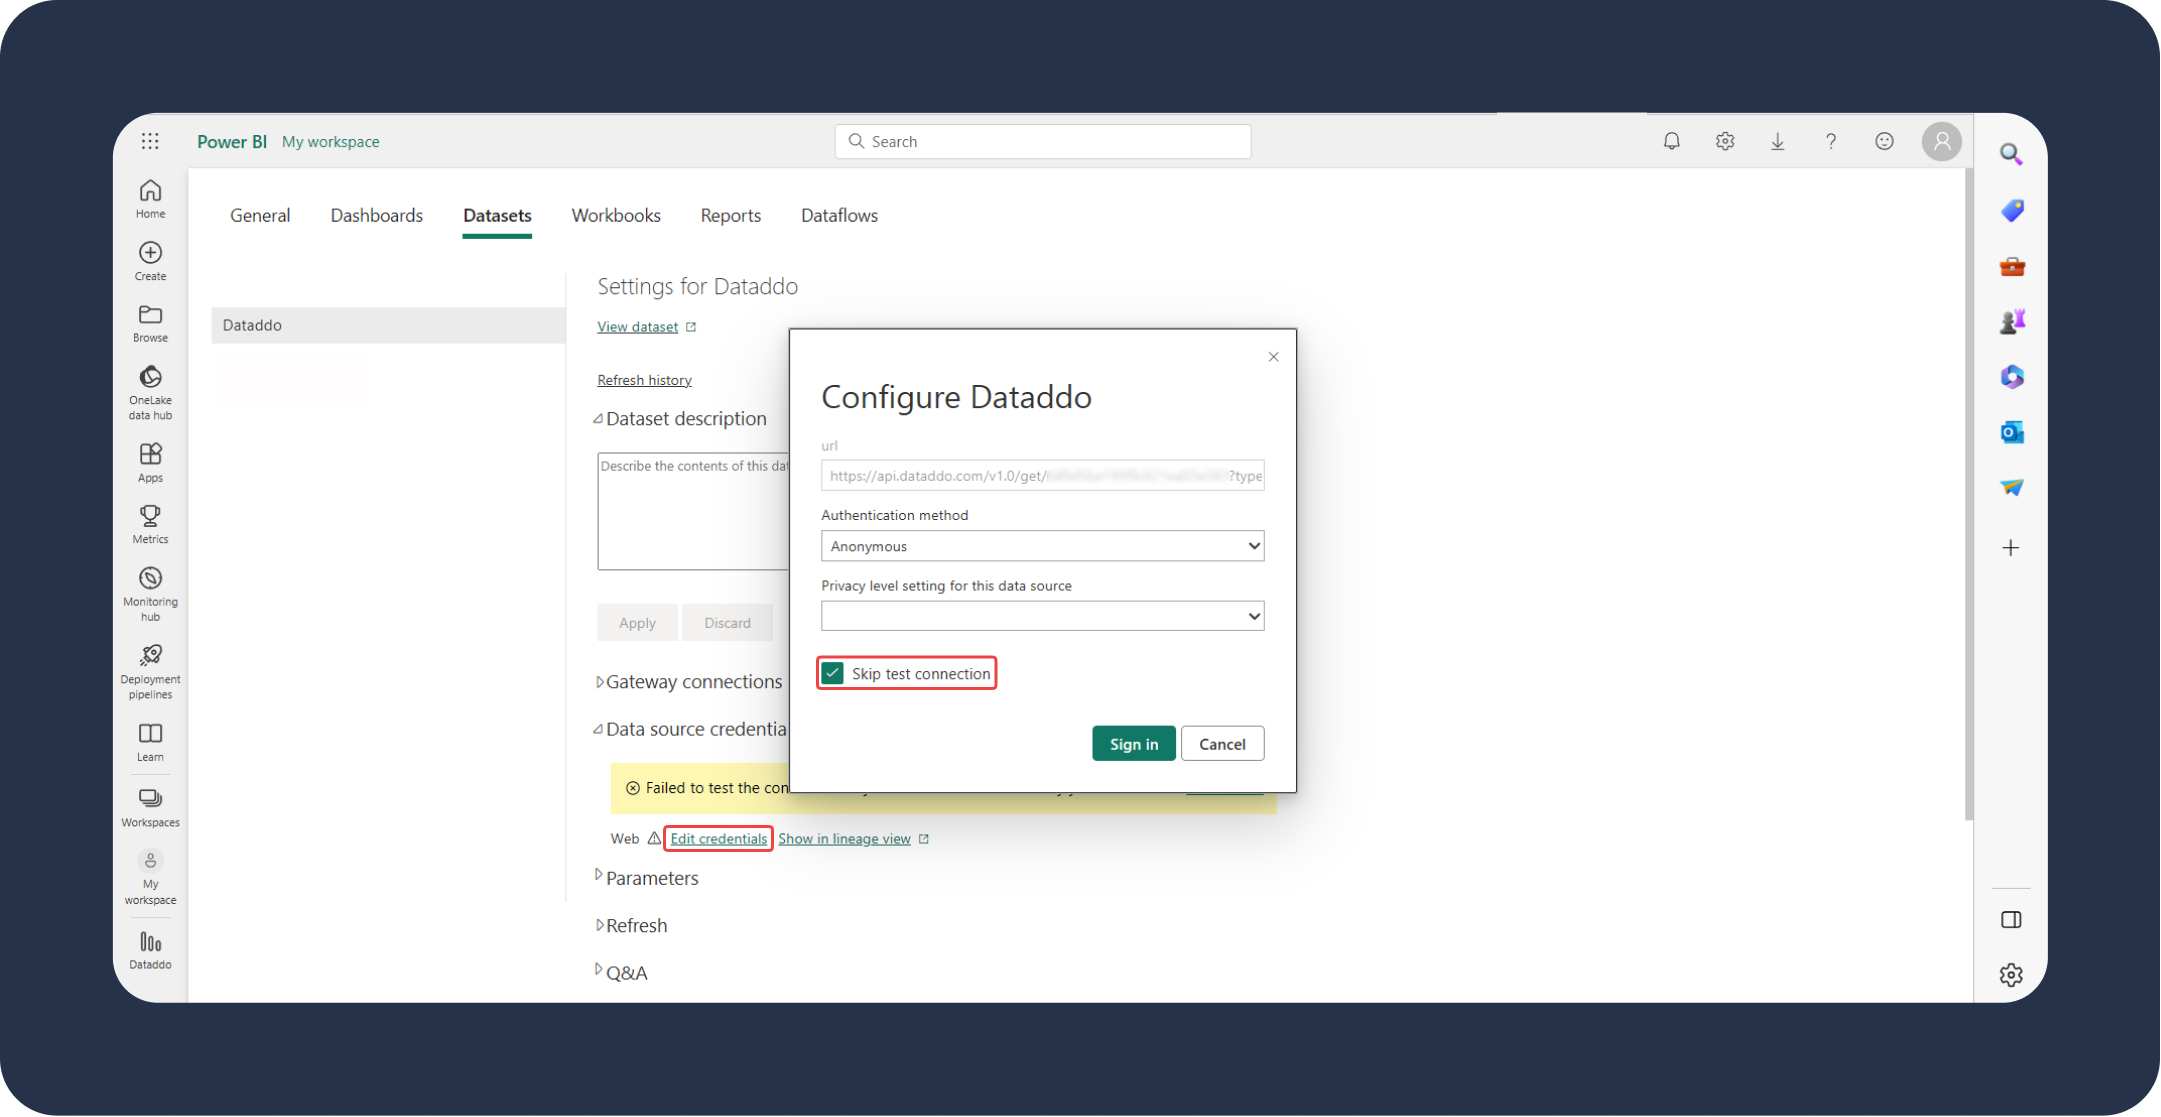
Task: Open the Dataddo item in the sidebar
Action: (x=150, y=950)
